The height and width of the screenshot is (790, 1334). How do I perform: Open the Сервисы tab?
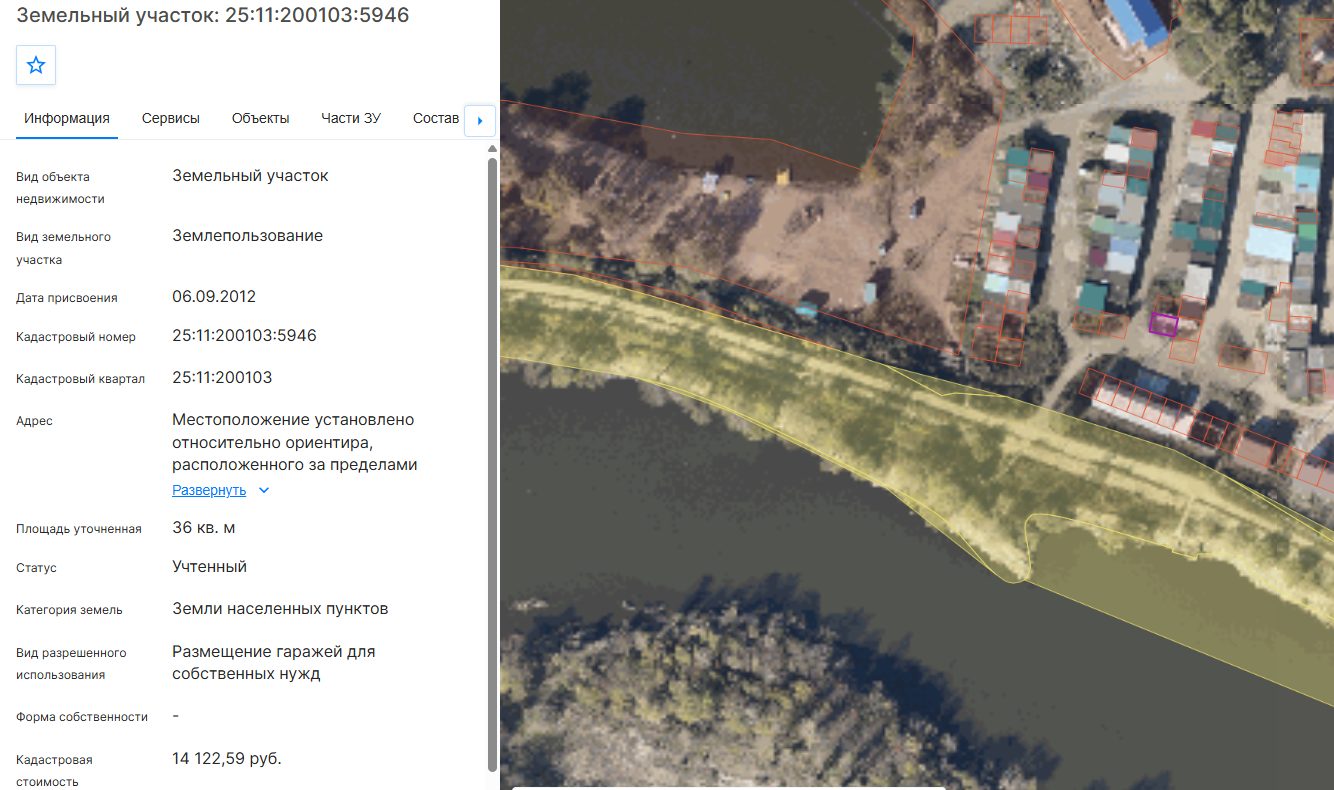171,118
